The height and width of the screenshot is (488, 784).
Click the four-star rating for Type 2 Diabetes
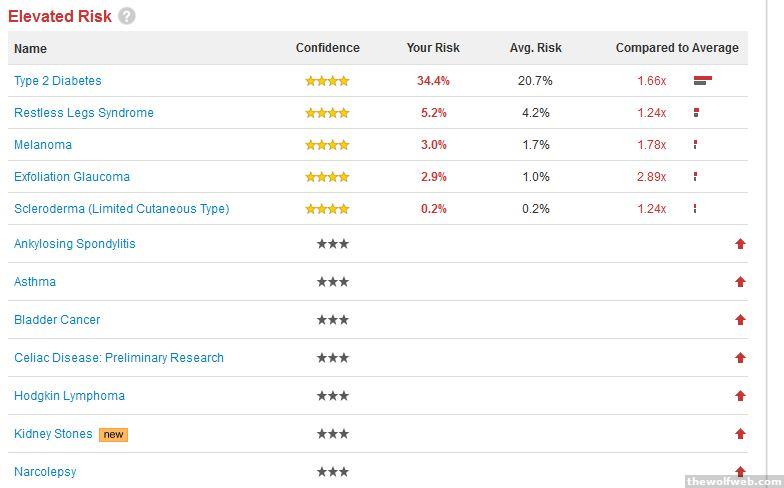[x=327, y=81]
